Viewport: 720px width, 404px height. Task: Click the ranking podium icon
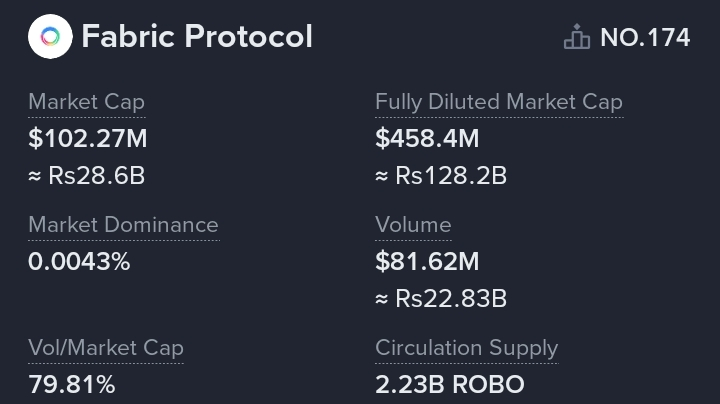click(x=577, y=38)
